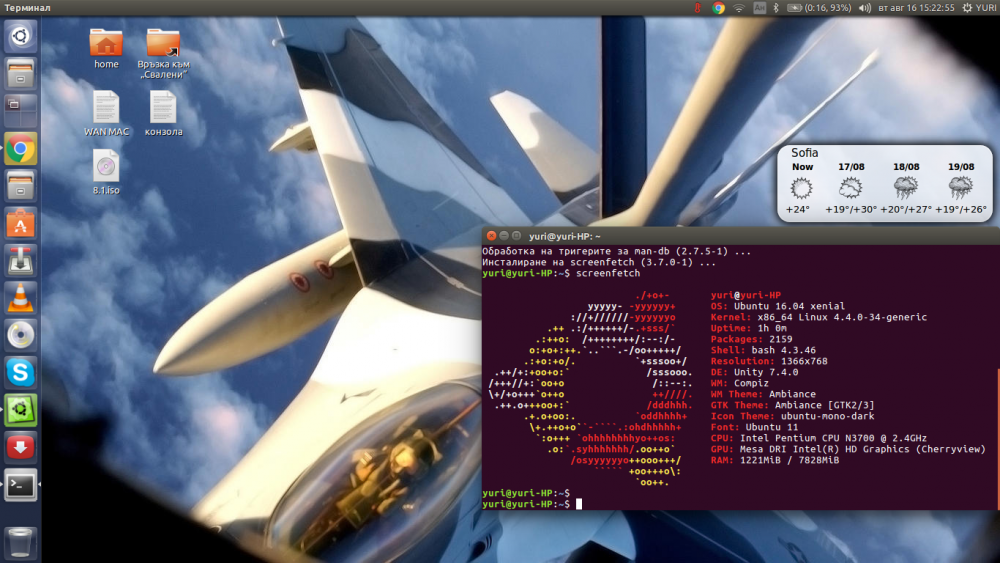Select the home folder desktop icon
The width and height of the screenshot is (1000, 563).
pos(106,48)
